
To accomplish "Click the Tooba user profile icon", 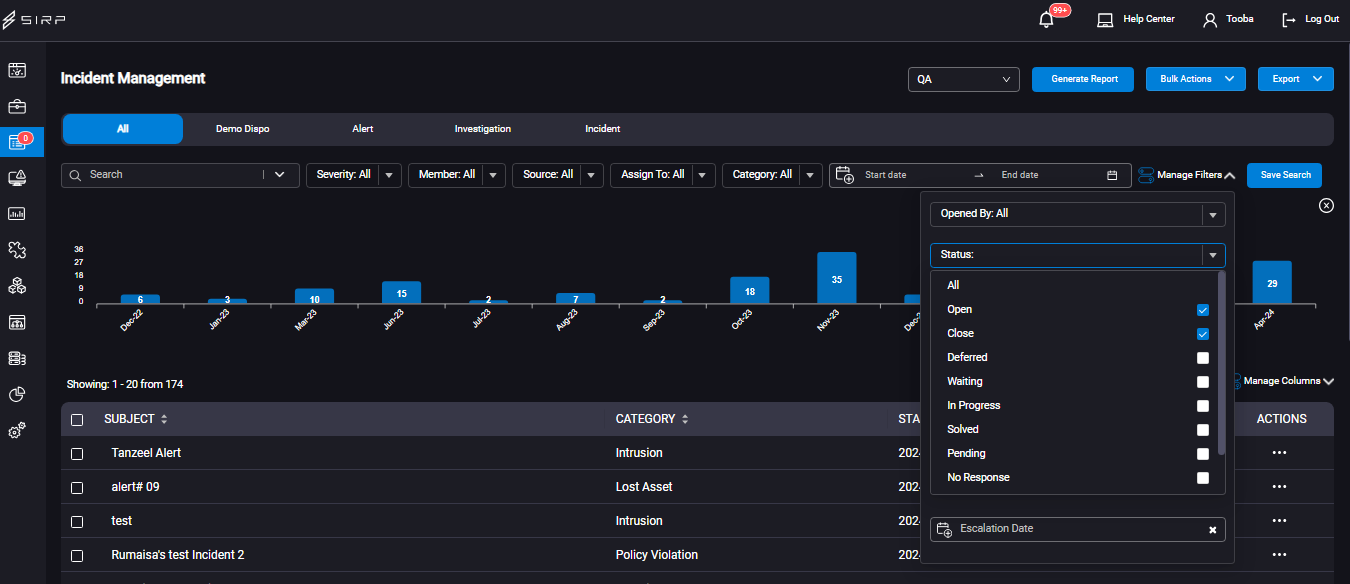I will (1210, 20).
